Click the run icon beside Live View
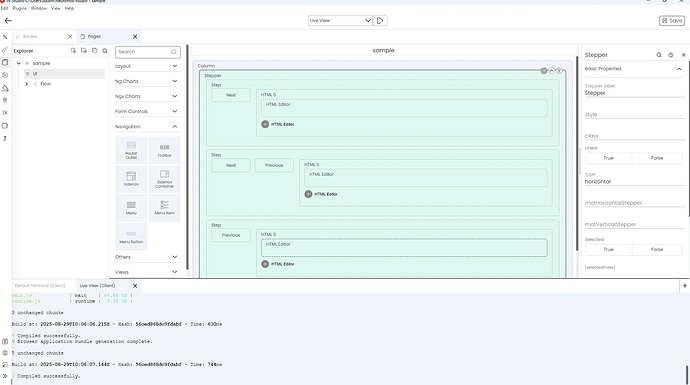This screenshot has height=385, width=690. [380, 21]
